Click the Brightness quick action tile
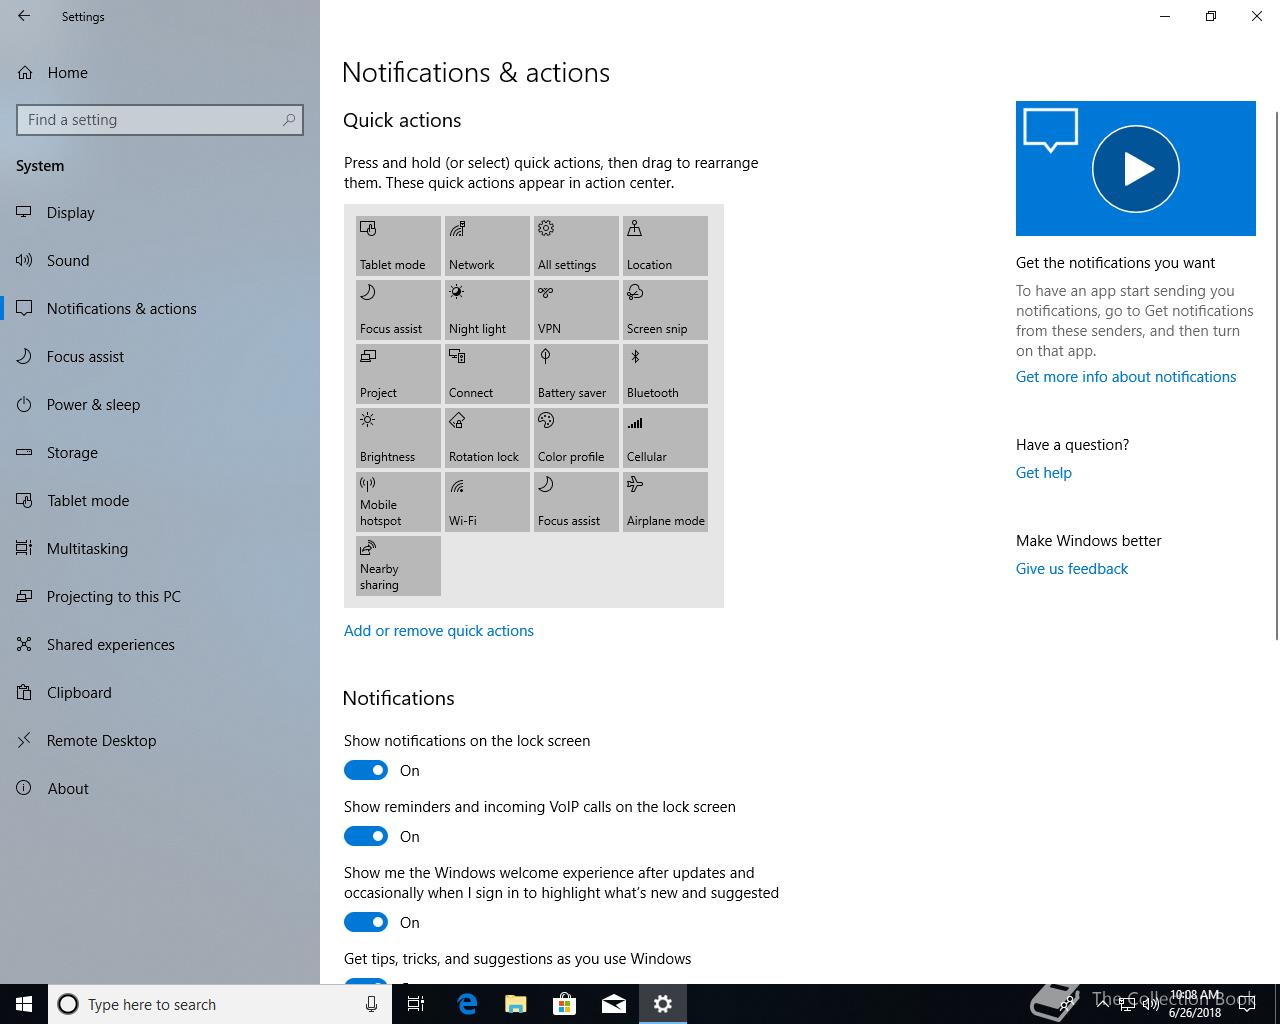1280x1024 pixels. pyautogui.click(x=398, y=438)
